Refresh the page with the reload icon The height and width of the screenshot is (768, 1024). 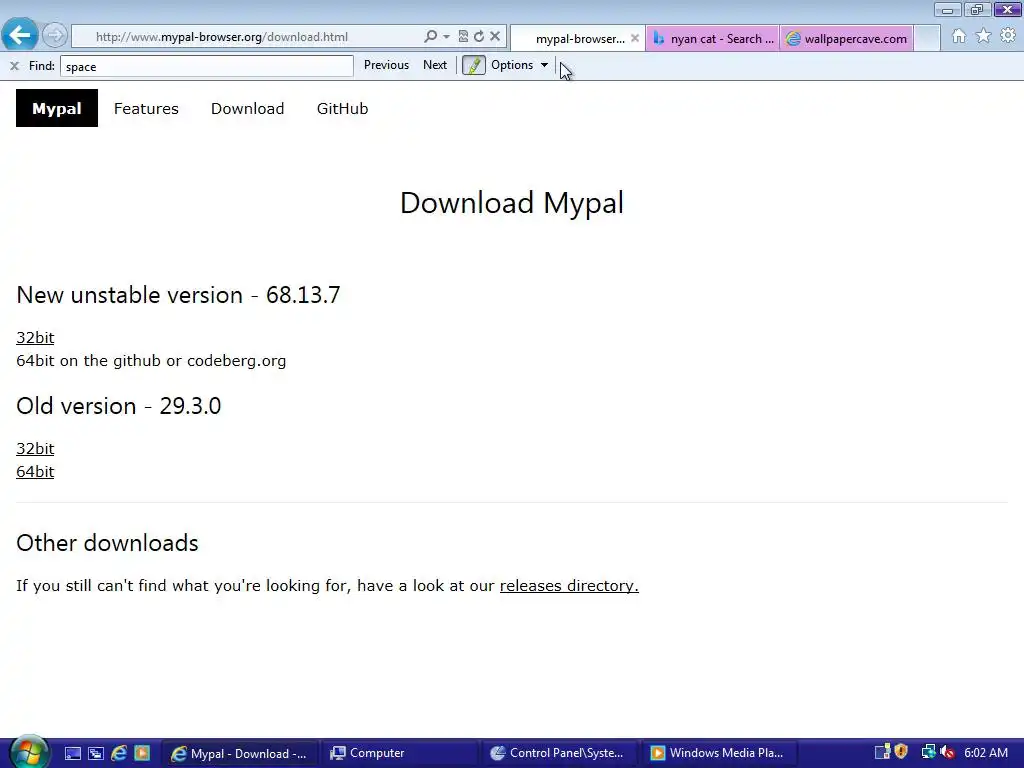pyautogui.click(x=479, y=37)
